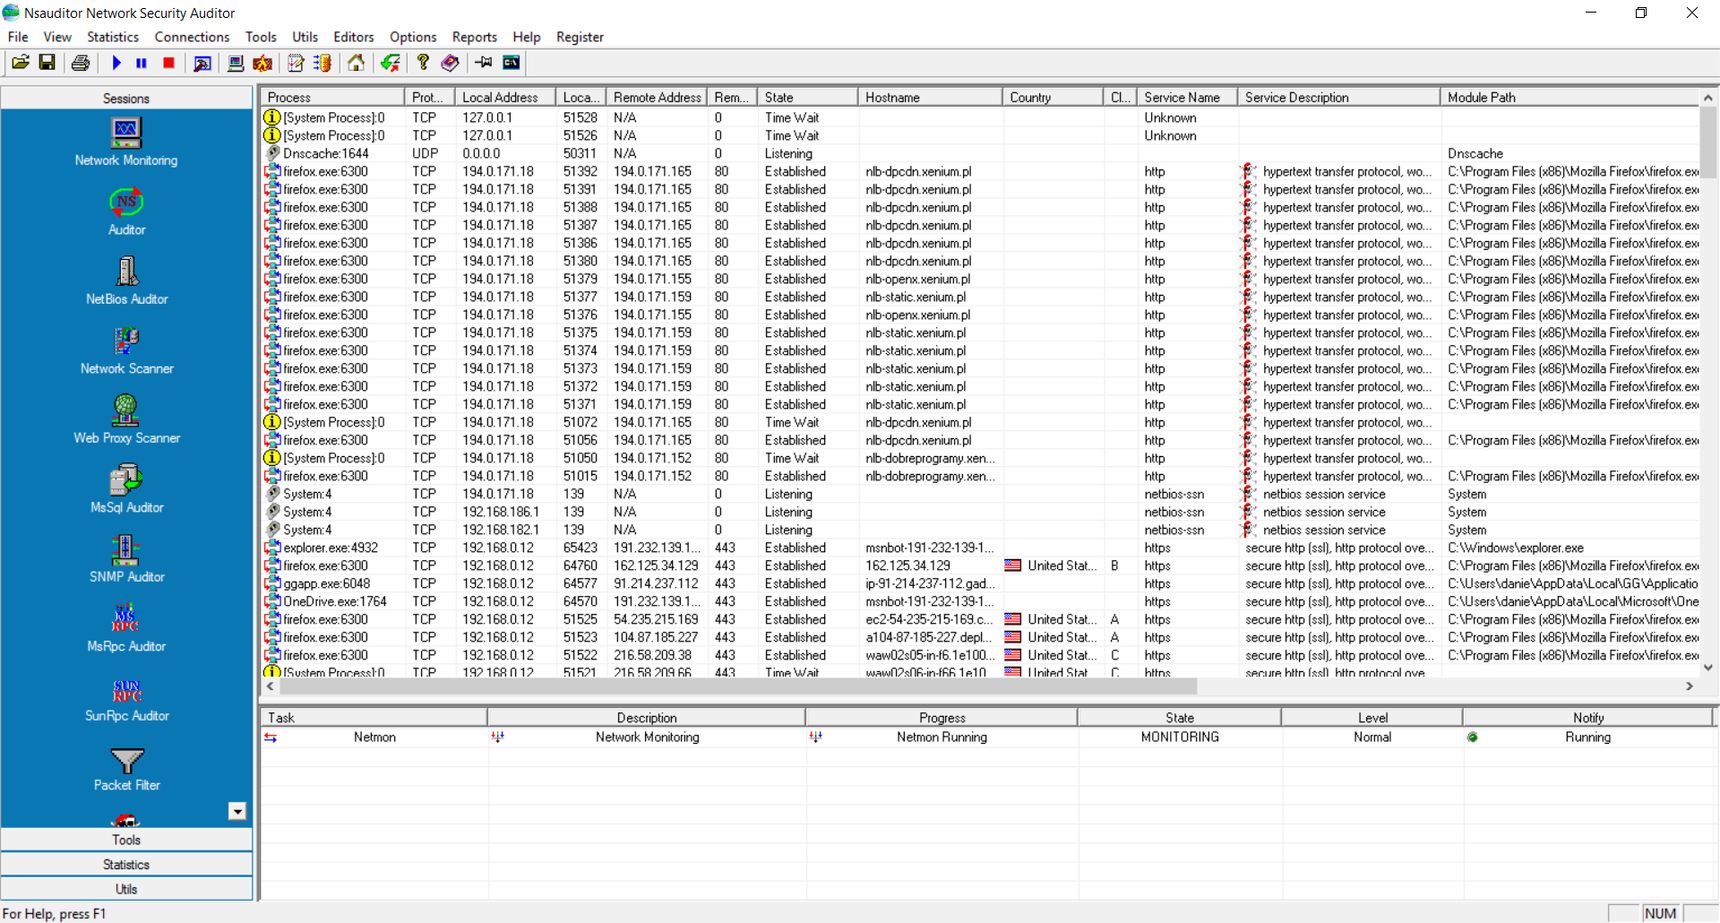Open Network Scanner in the sidebar
This screenshot has height=923, width=1720.
126,350
